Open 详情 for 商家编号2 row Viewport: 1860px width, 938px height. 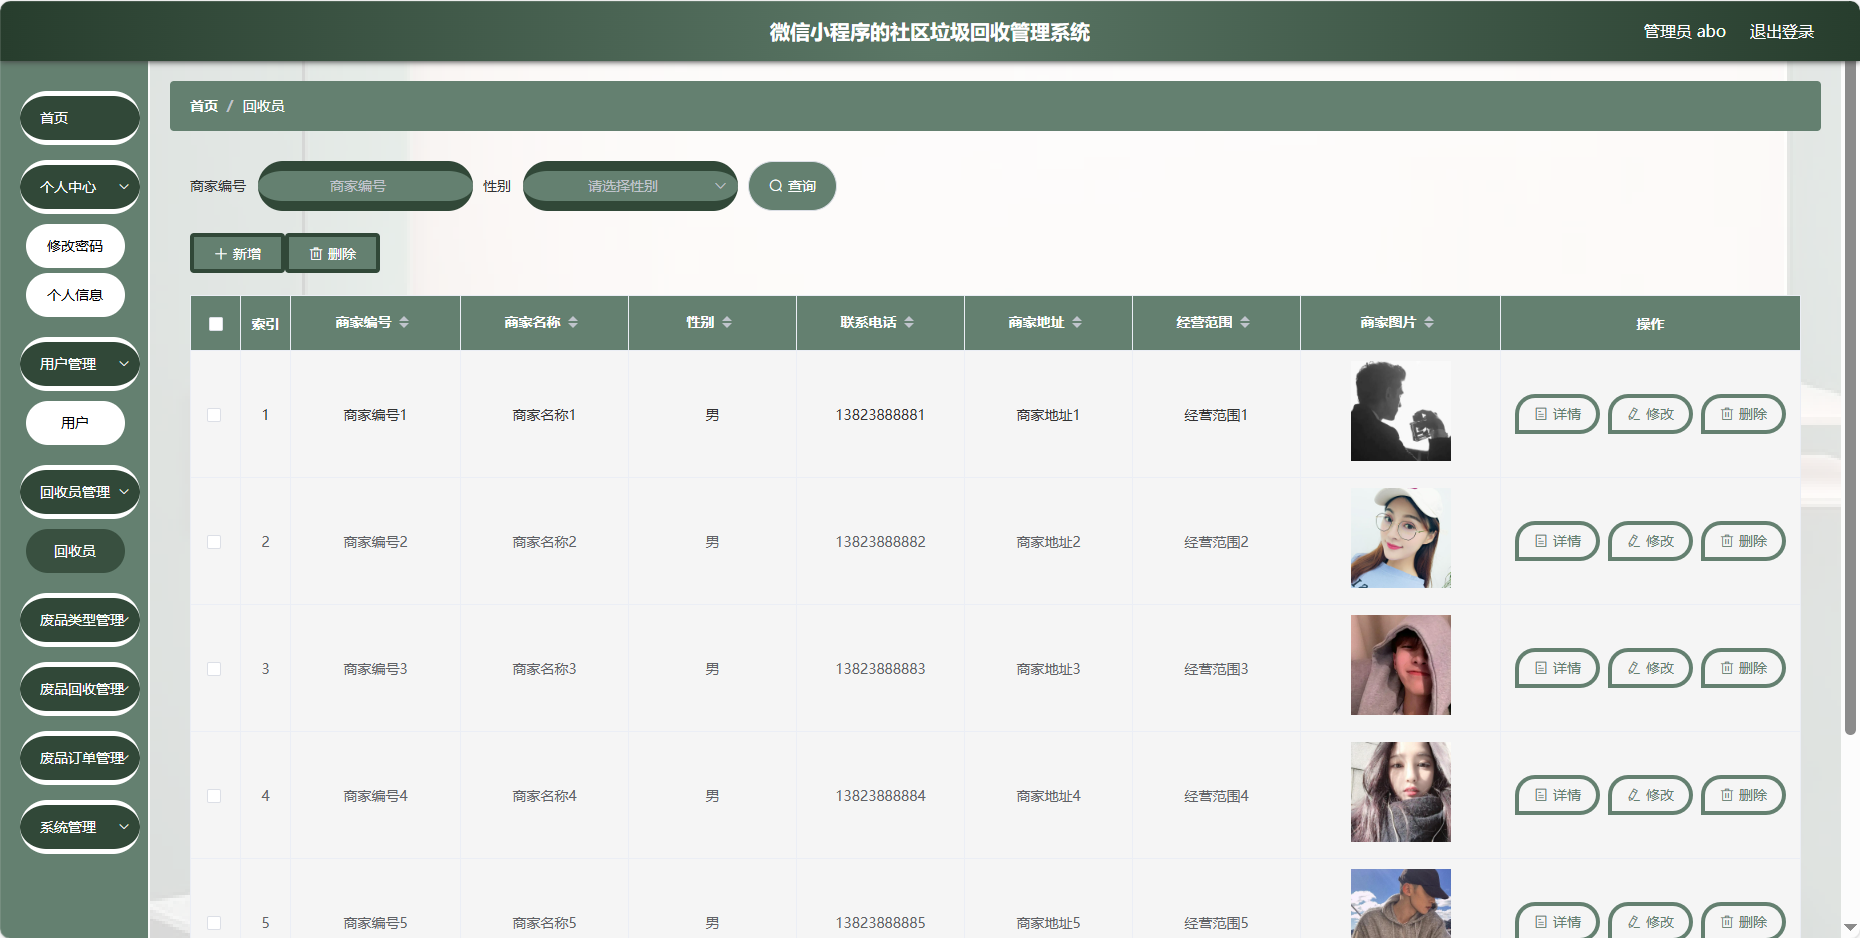click(1557, 541)
